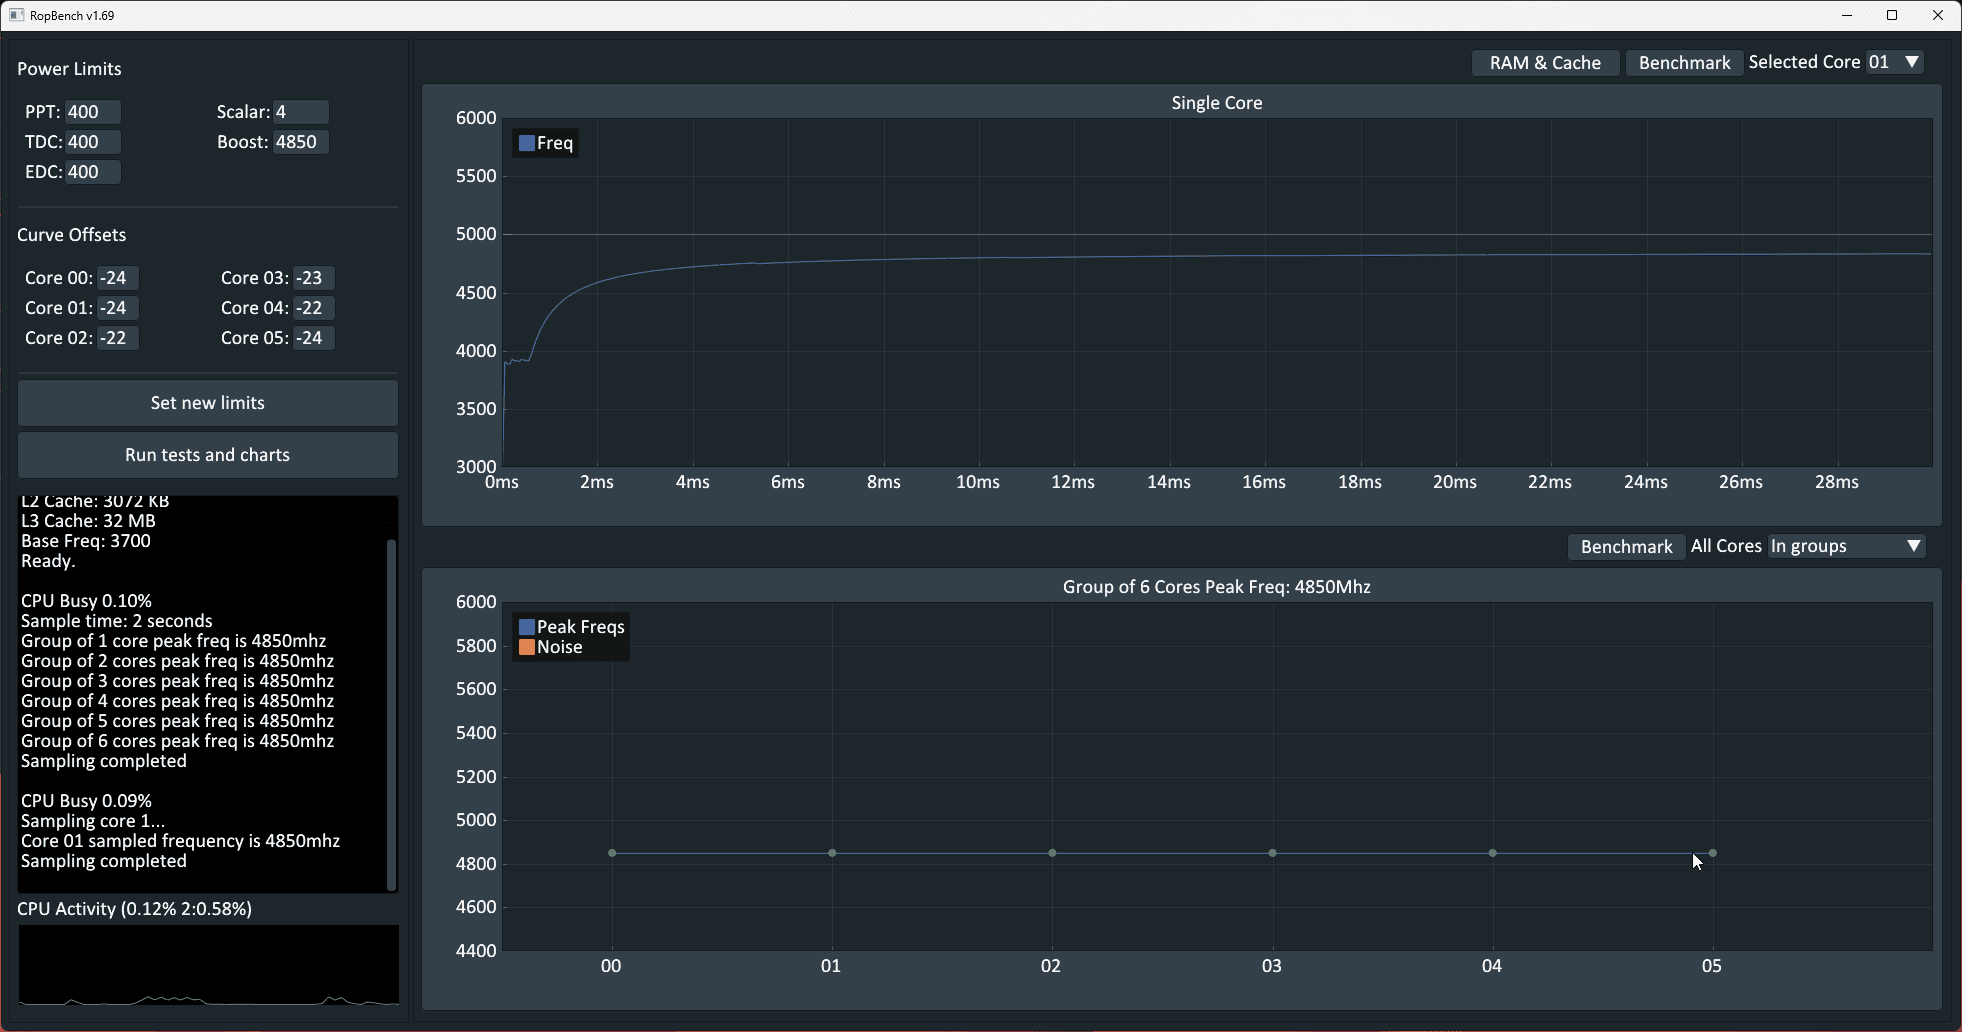Click log line 'Sampling core 1...'
Image resolution: width=1962 pixels, height=1032 pixels.
pyautogui.click(x=93, y=821)
